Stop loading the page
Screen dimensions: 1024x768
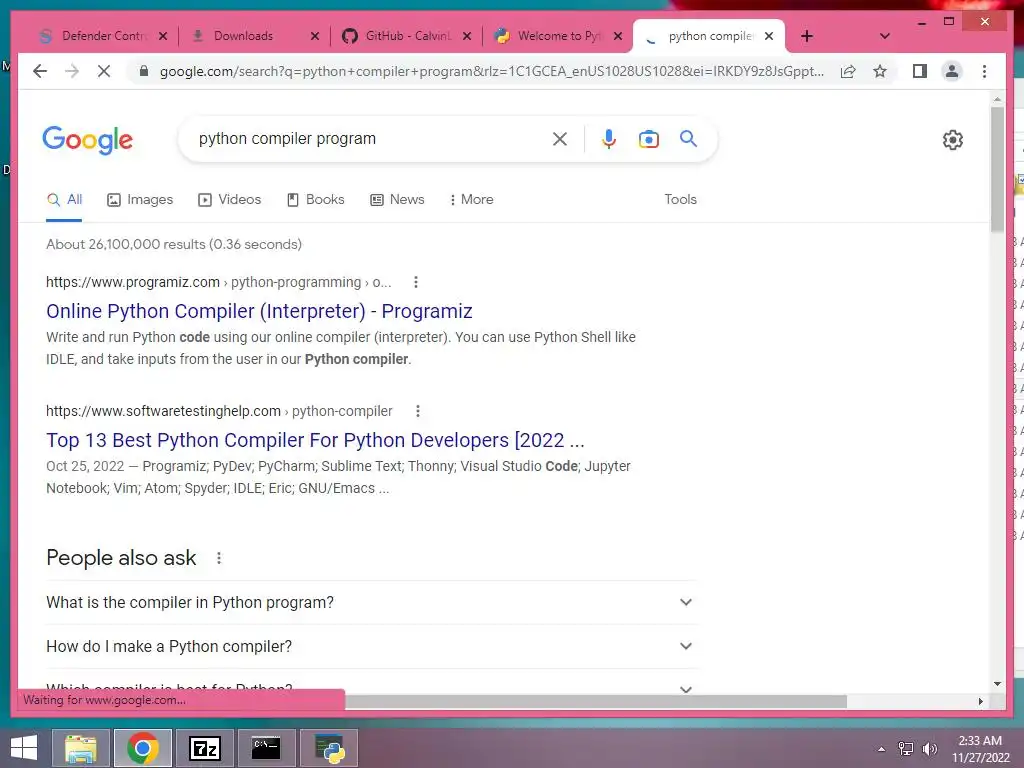pyautogui.click(x=104, y=71)
